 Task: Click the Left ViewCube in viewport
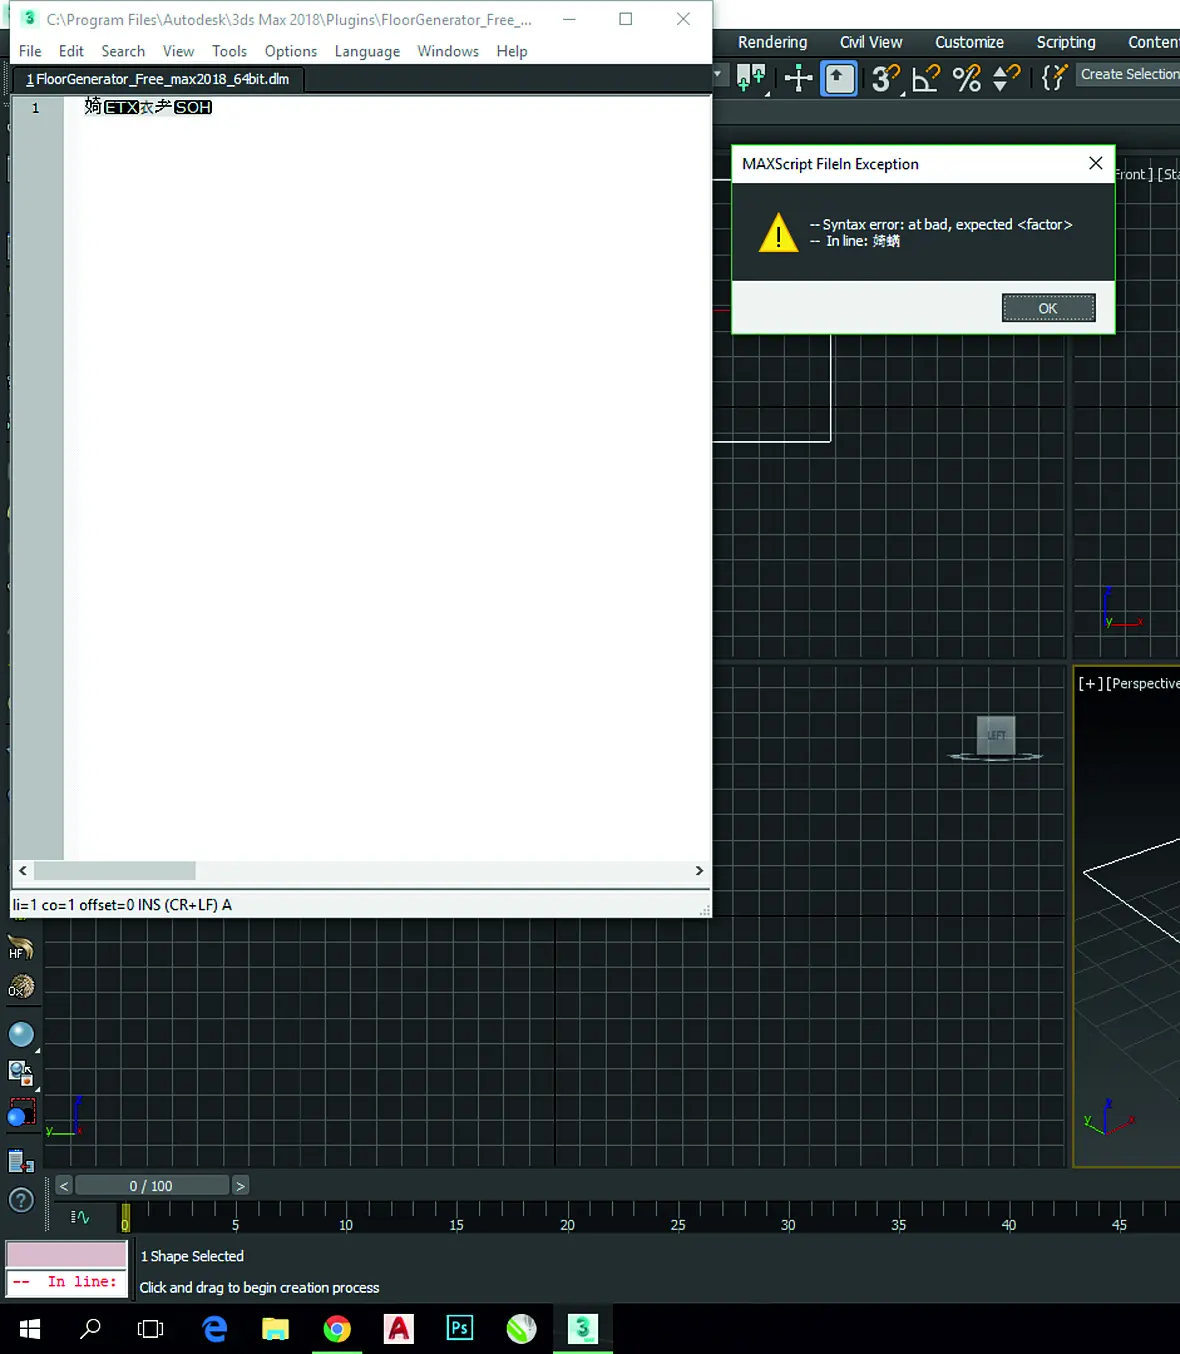(x=996, y=735)
